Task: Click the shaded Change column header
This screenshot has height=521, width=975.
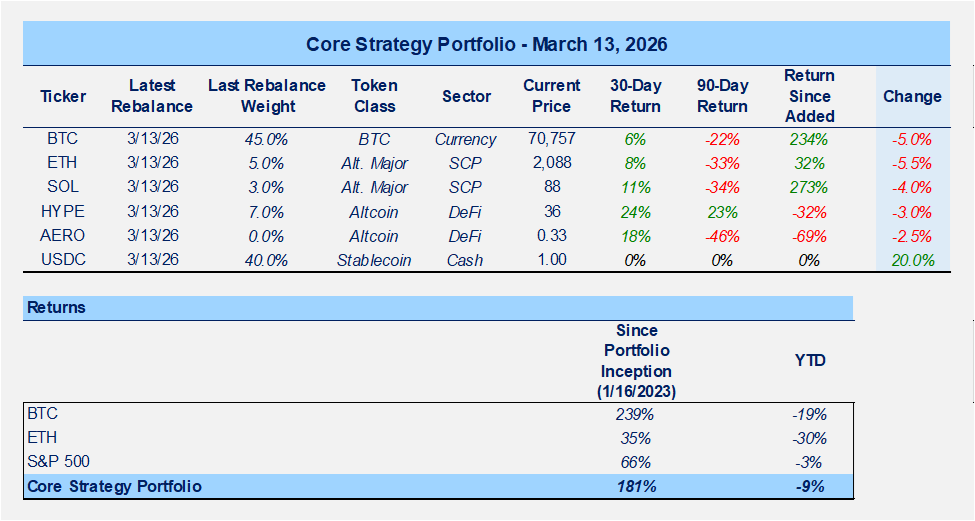Action: click(911, 96)
